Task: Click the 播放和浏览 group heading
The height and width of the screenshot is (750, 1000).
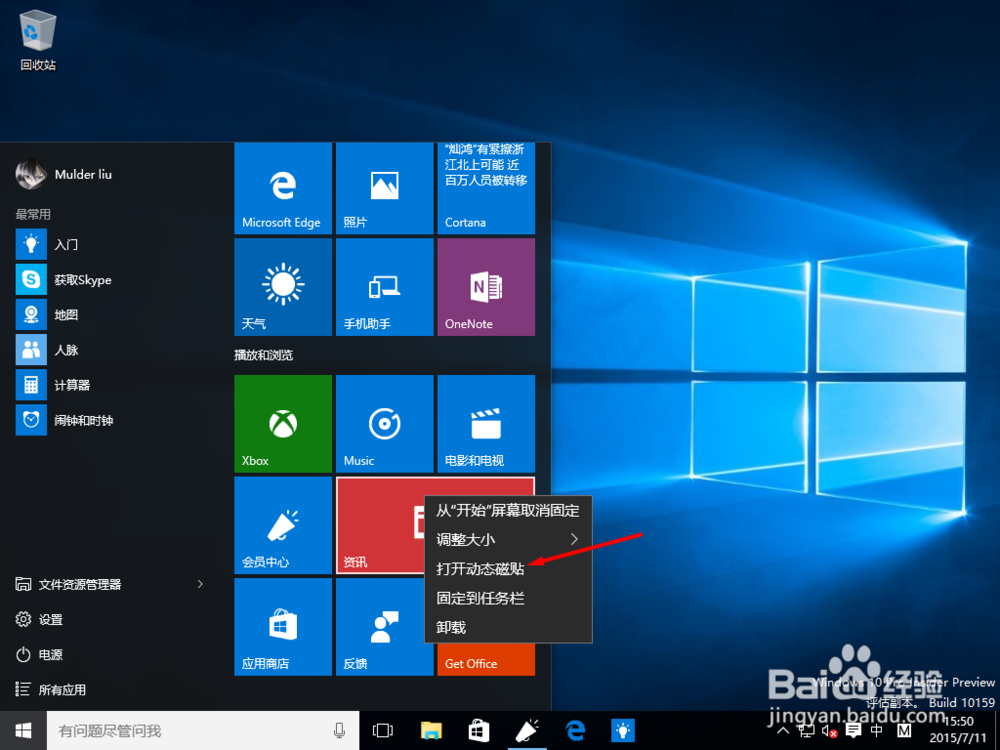Action: (x=263, y=355)
